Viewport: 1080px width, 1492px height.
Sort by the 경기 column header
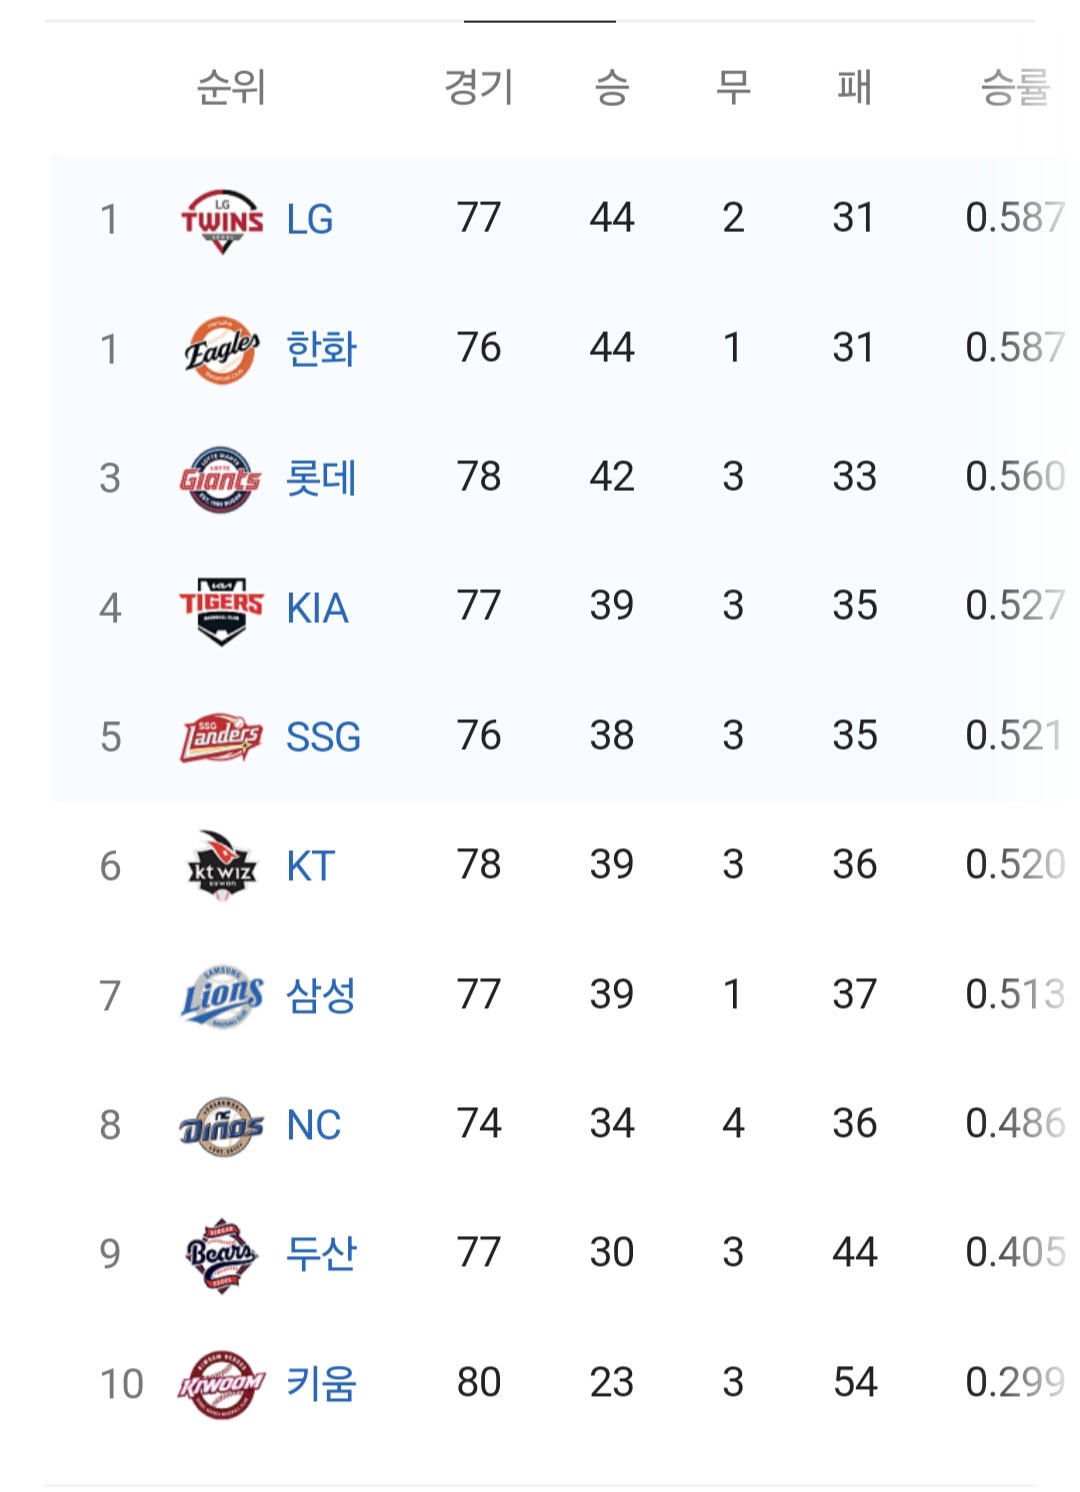coord(479,87)
